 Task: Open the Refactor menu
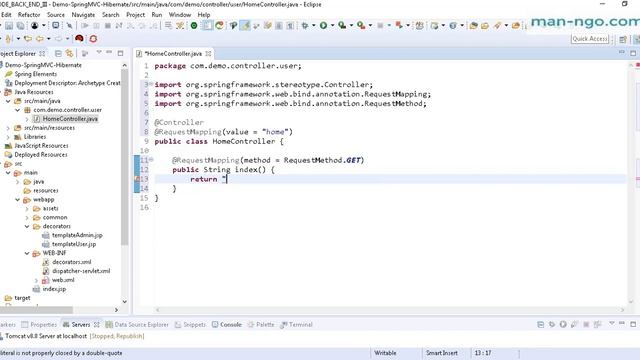pos(29,15)
